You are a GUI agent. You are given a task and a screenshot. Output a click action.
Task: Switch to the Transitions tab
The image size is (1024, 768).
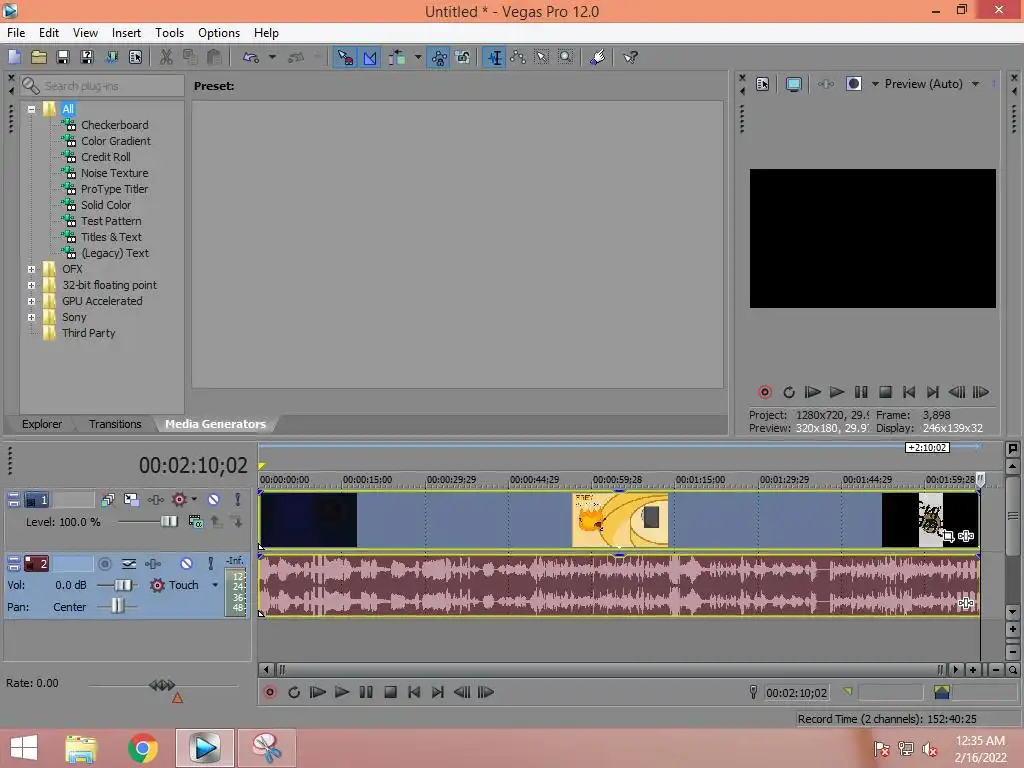tap(115, 424)
